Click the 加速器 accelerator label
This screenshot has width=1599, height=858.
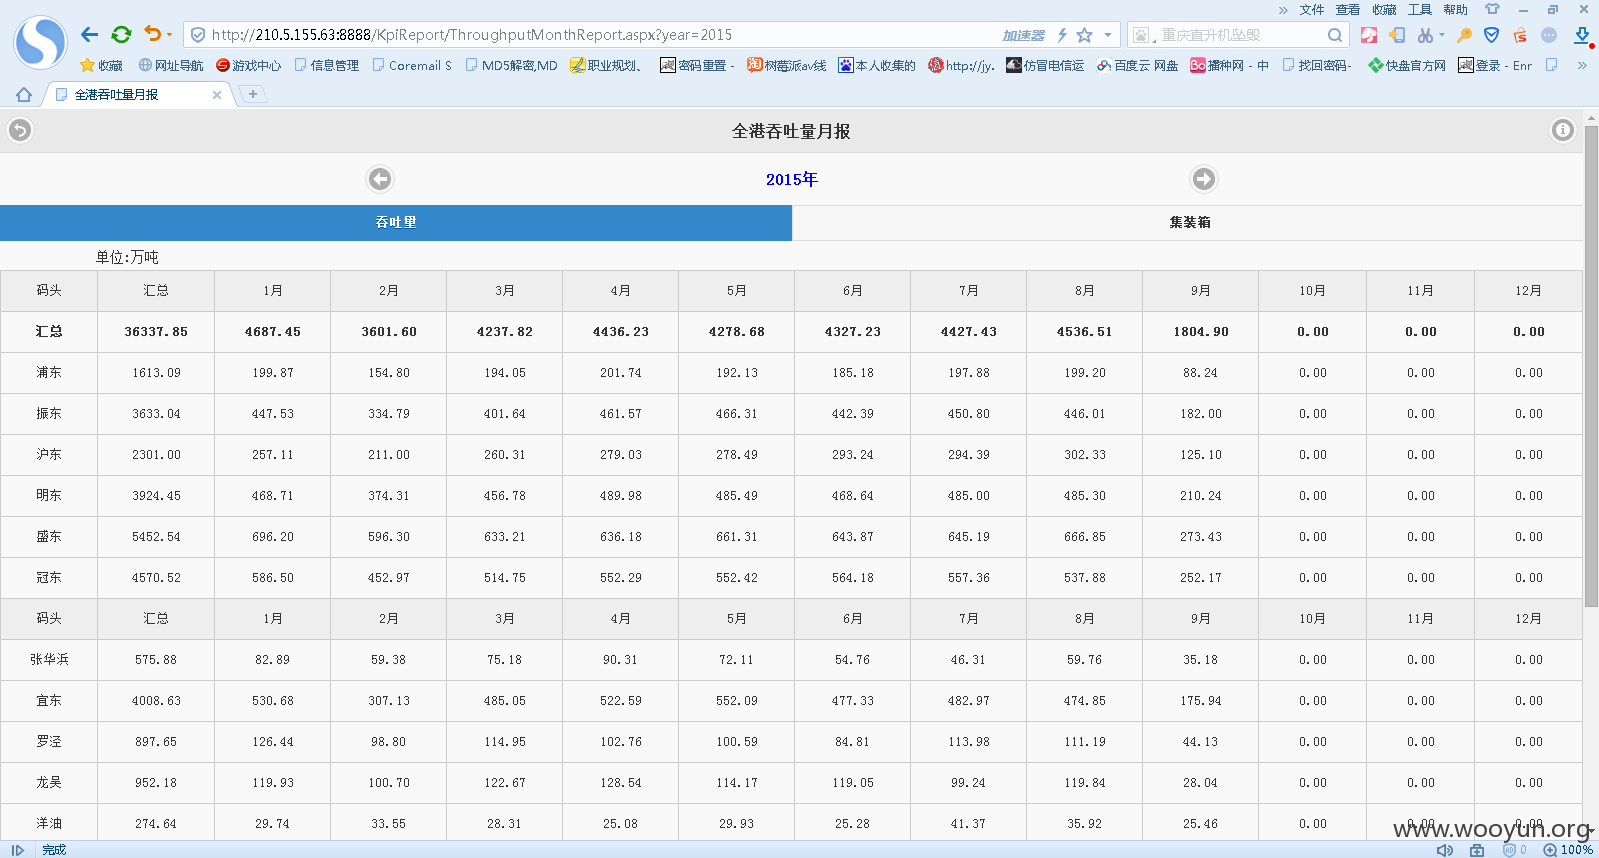1023,35
